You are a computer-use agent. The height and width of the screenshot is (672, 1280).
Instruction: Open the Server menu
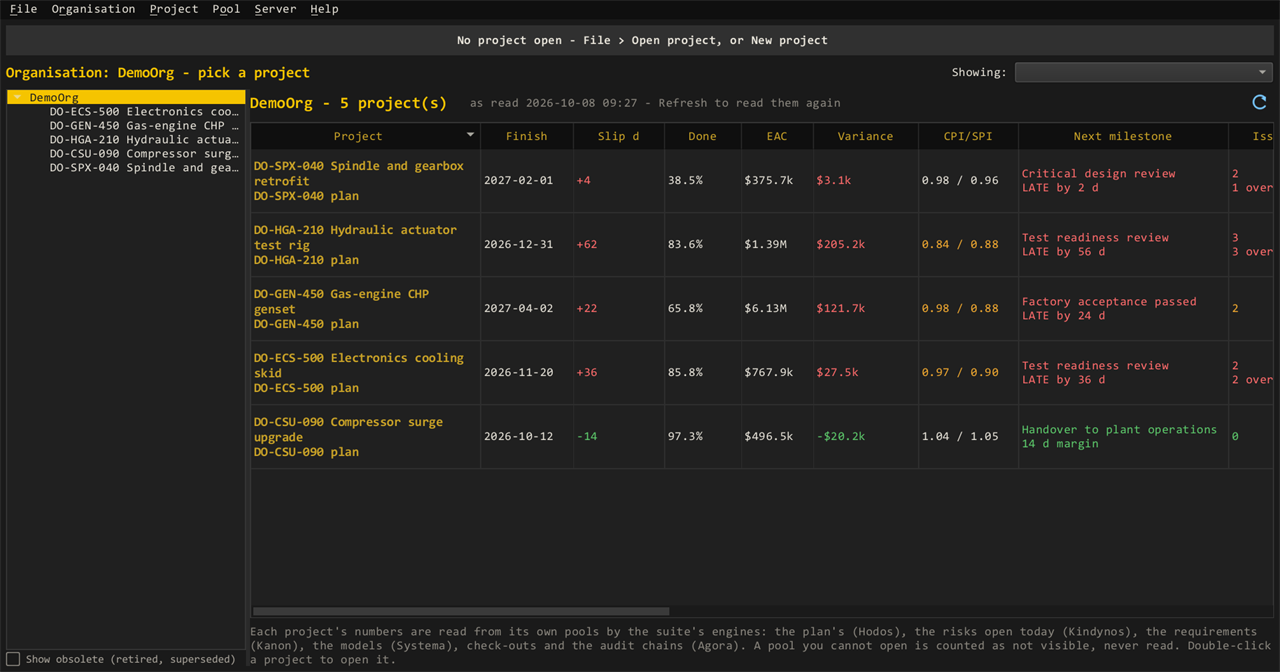coord(275,9)
